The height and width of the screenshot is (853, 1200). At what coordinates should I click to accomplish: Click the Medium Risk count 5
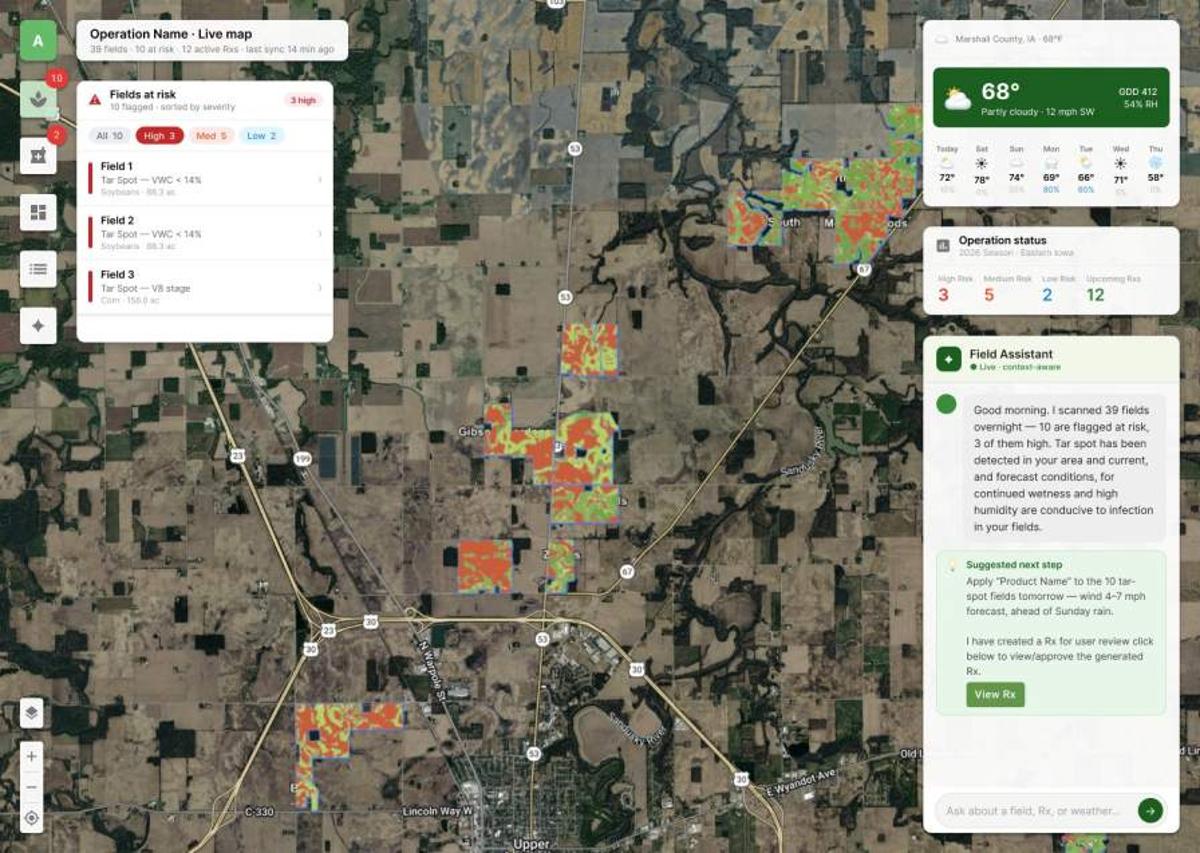click(x=989, y=295)
